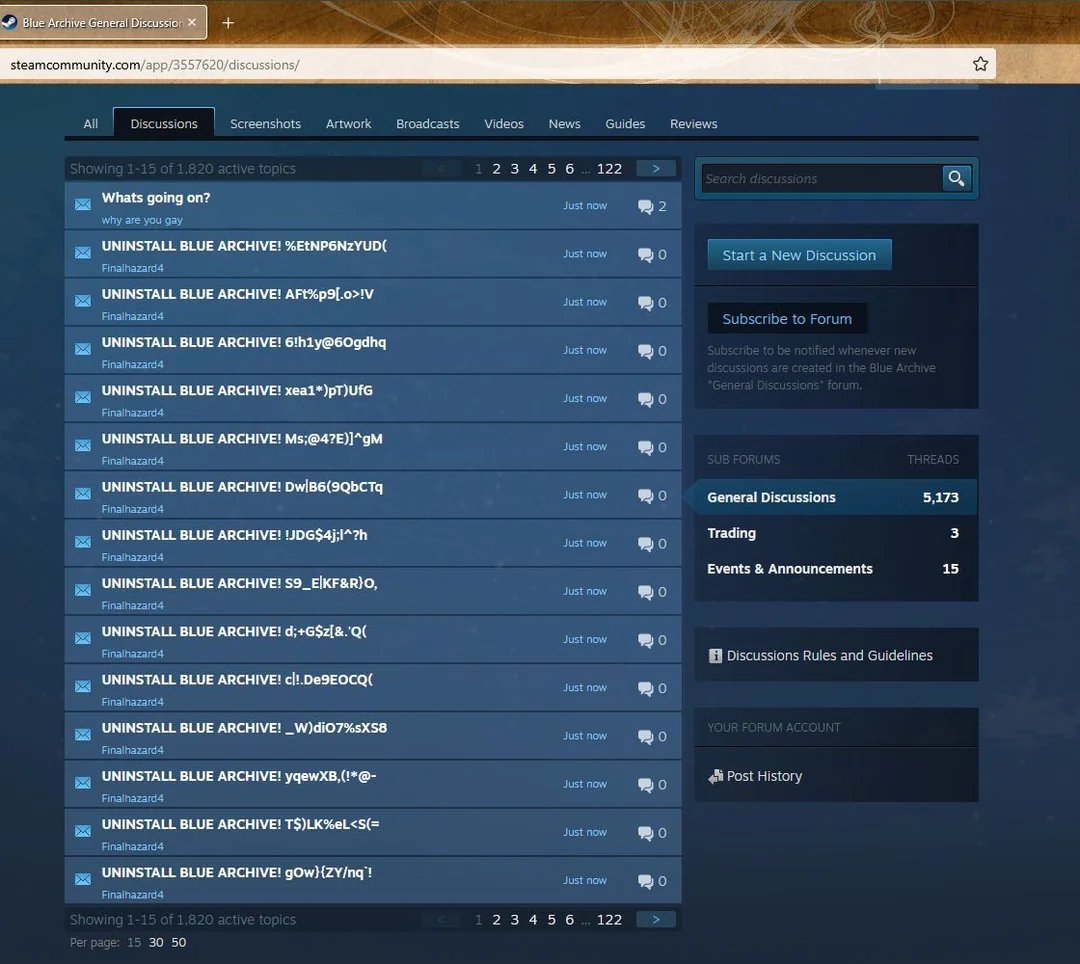Click the info icon beside Discussions Rules
Image resolution: width=1080 pixels, height=964 pixels.
pyautogui.click(x=716, y=656)
